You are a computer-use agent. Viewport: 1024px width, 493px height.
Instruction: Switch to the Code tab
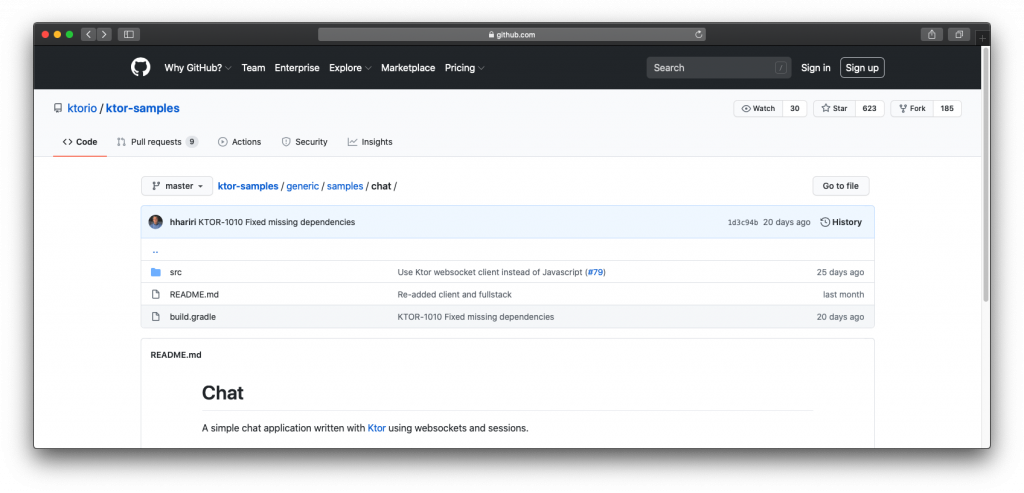tap(80, 142)
